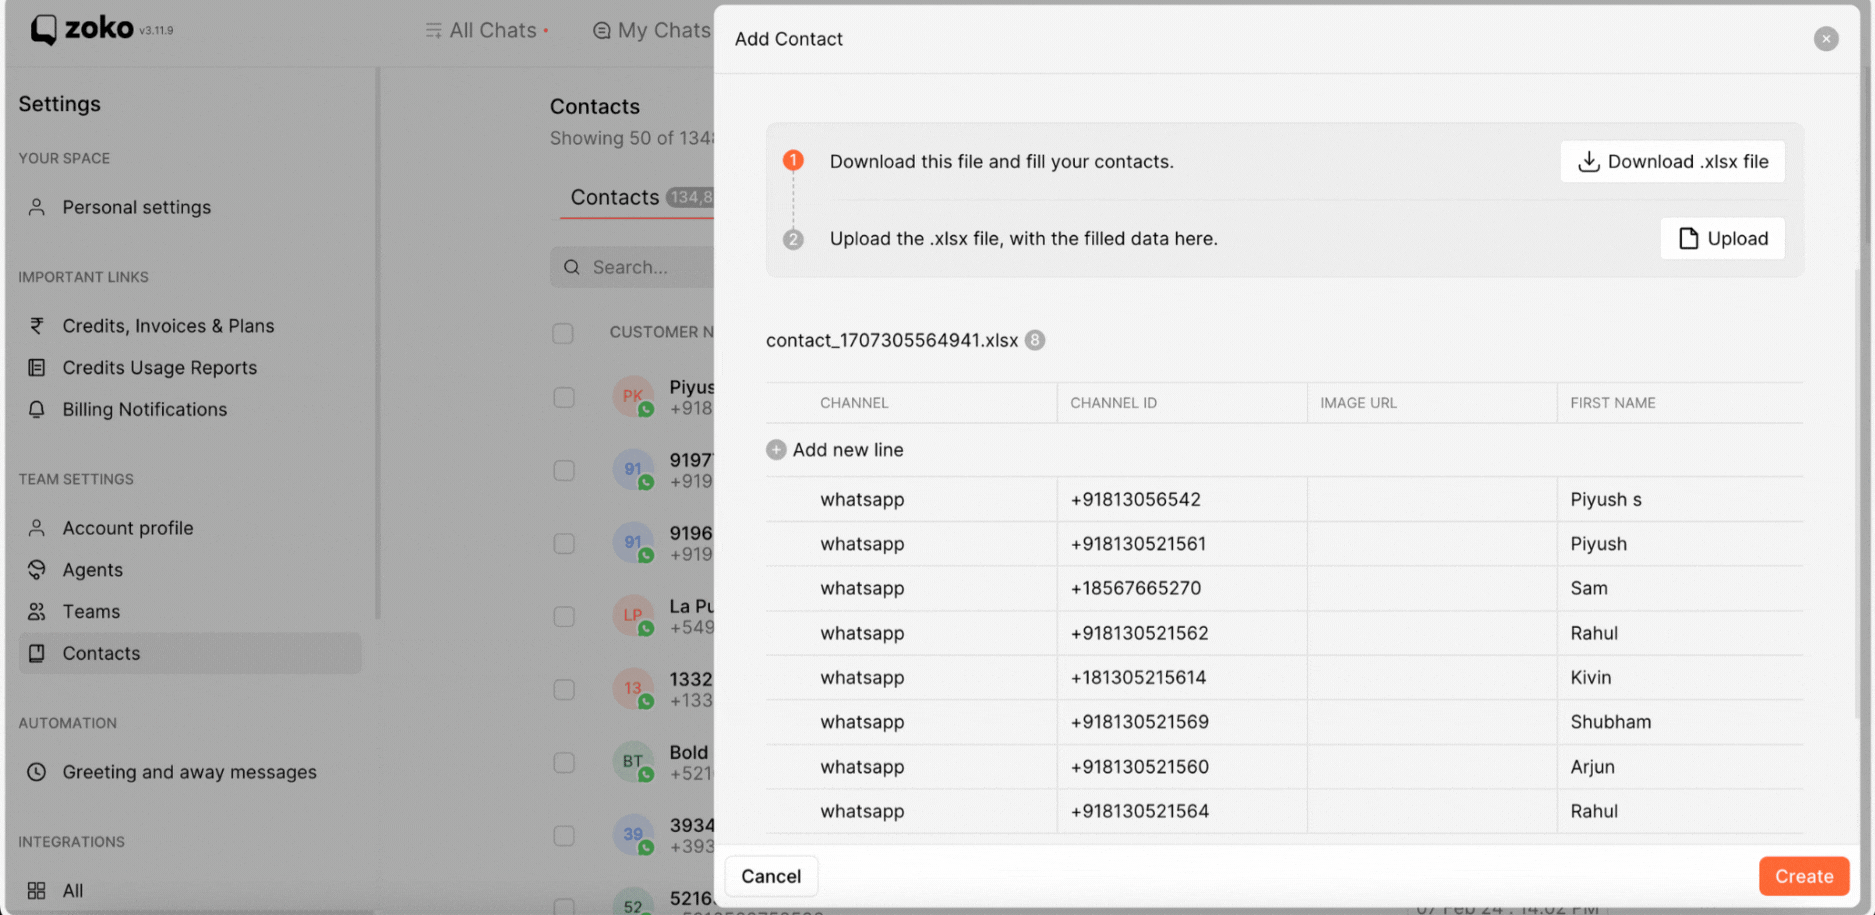Open the My Chats tab
The height and width of the screenshot is (915, 1875).
click(652, 30)
